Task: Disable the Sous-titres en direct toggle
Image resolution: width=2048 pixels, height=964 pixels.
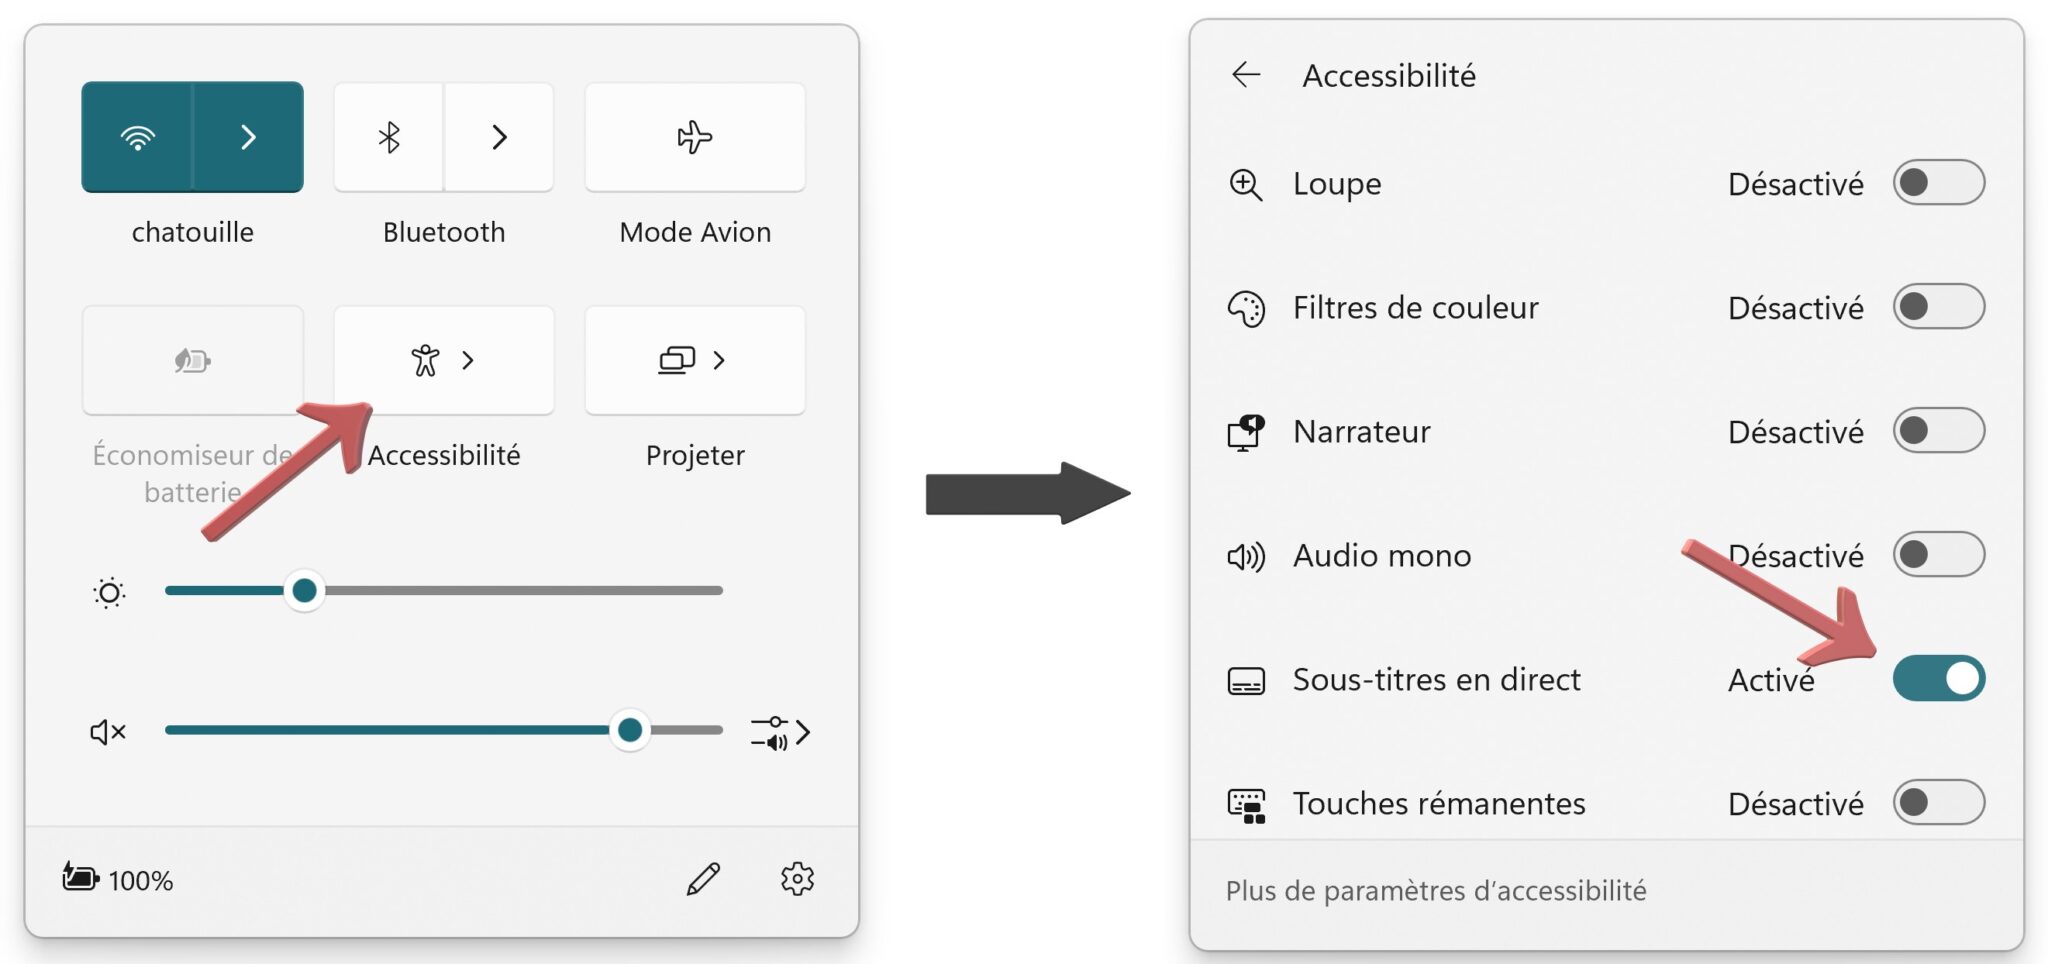Action: (1941, 678)
